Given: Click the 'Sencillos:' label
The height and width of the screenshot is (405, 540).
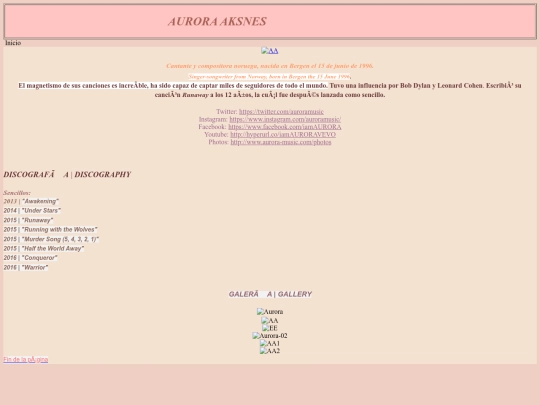Looking at the screenshot, I should pos(17,193).
